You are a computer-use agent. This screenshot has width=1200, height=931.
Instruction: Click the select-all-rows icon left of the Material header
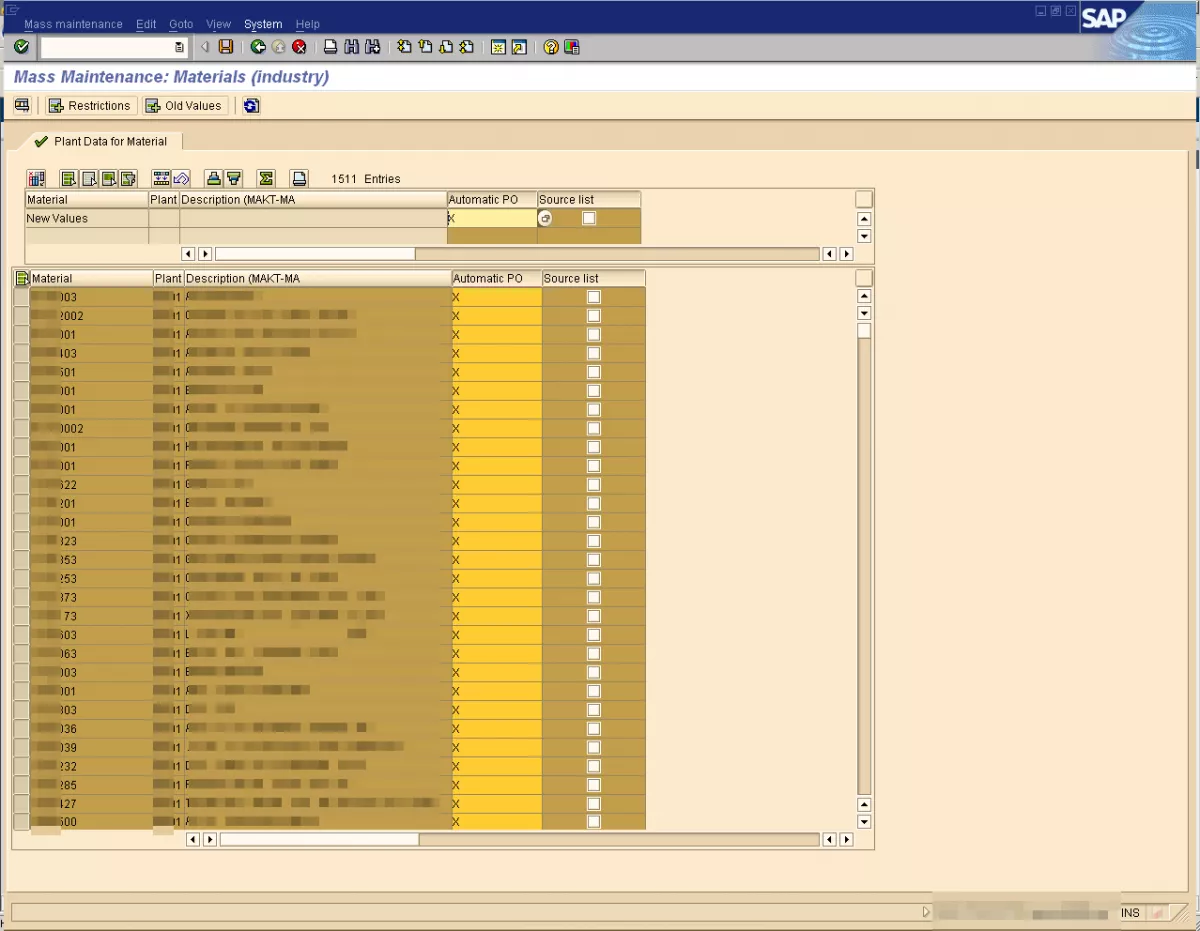coord(22,279)
